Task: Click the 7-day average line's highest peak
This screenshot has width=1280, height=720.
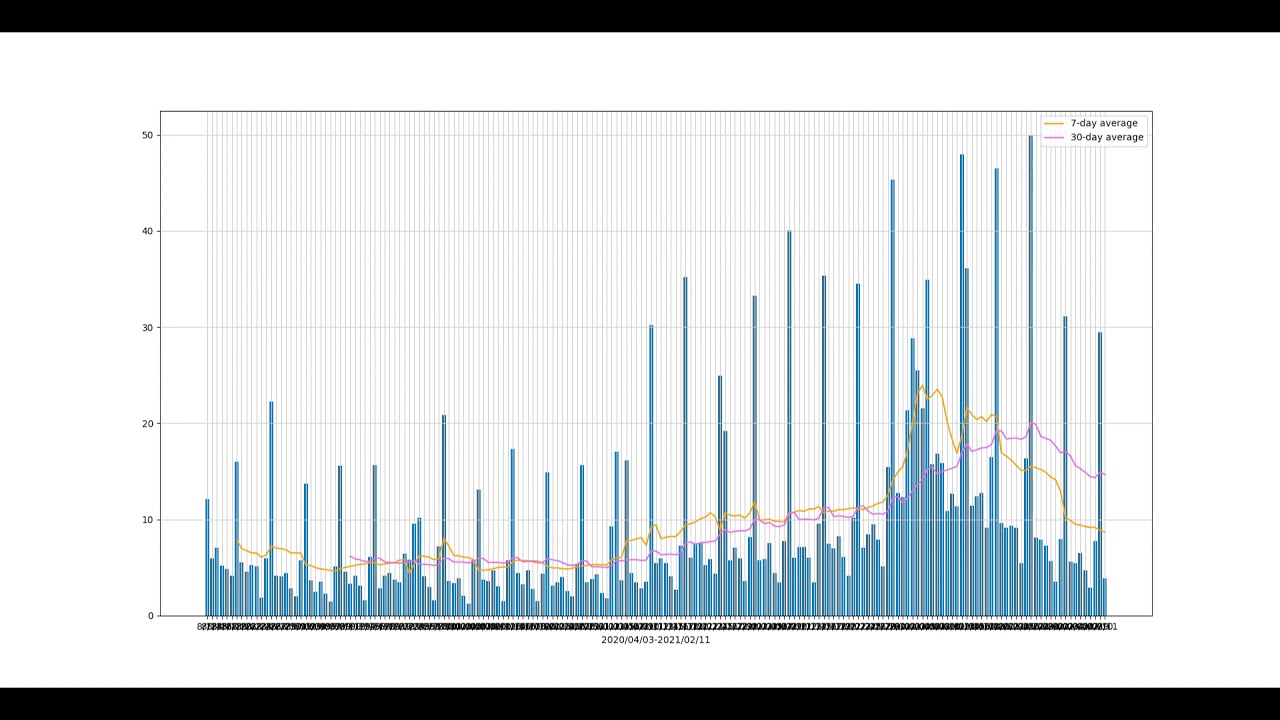Action: tap(922, 386)
